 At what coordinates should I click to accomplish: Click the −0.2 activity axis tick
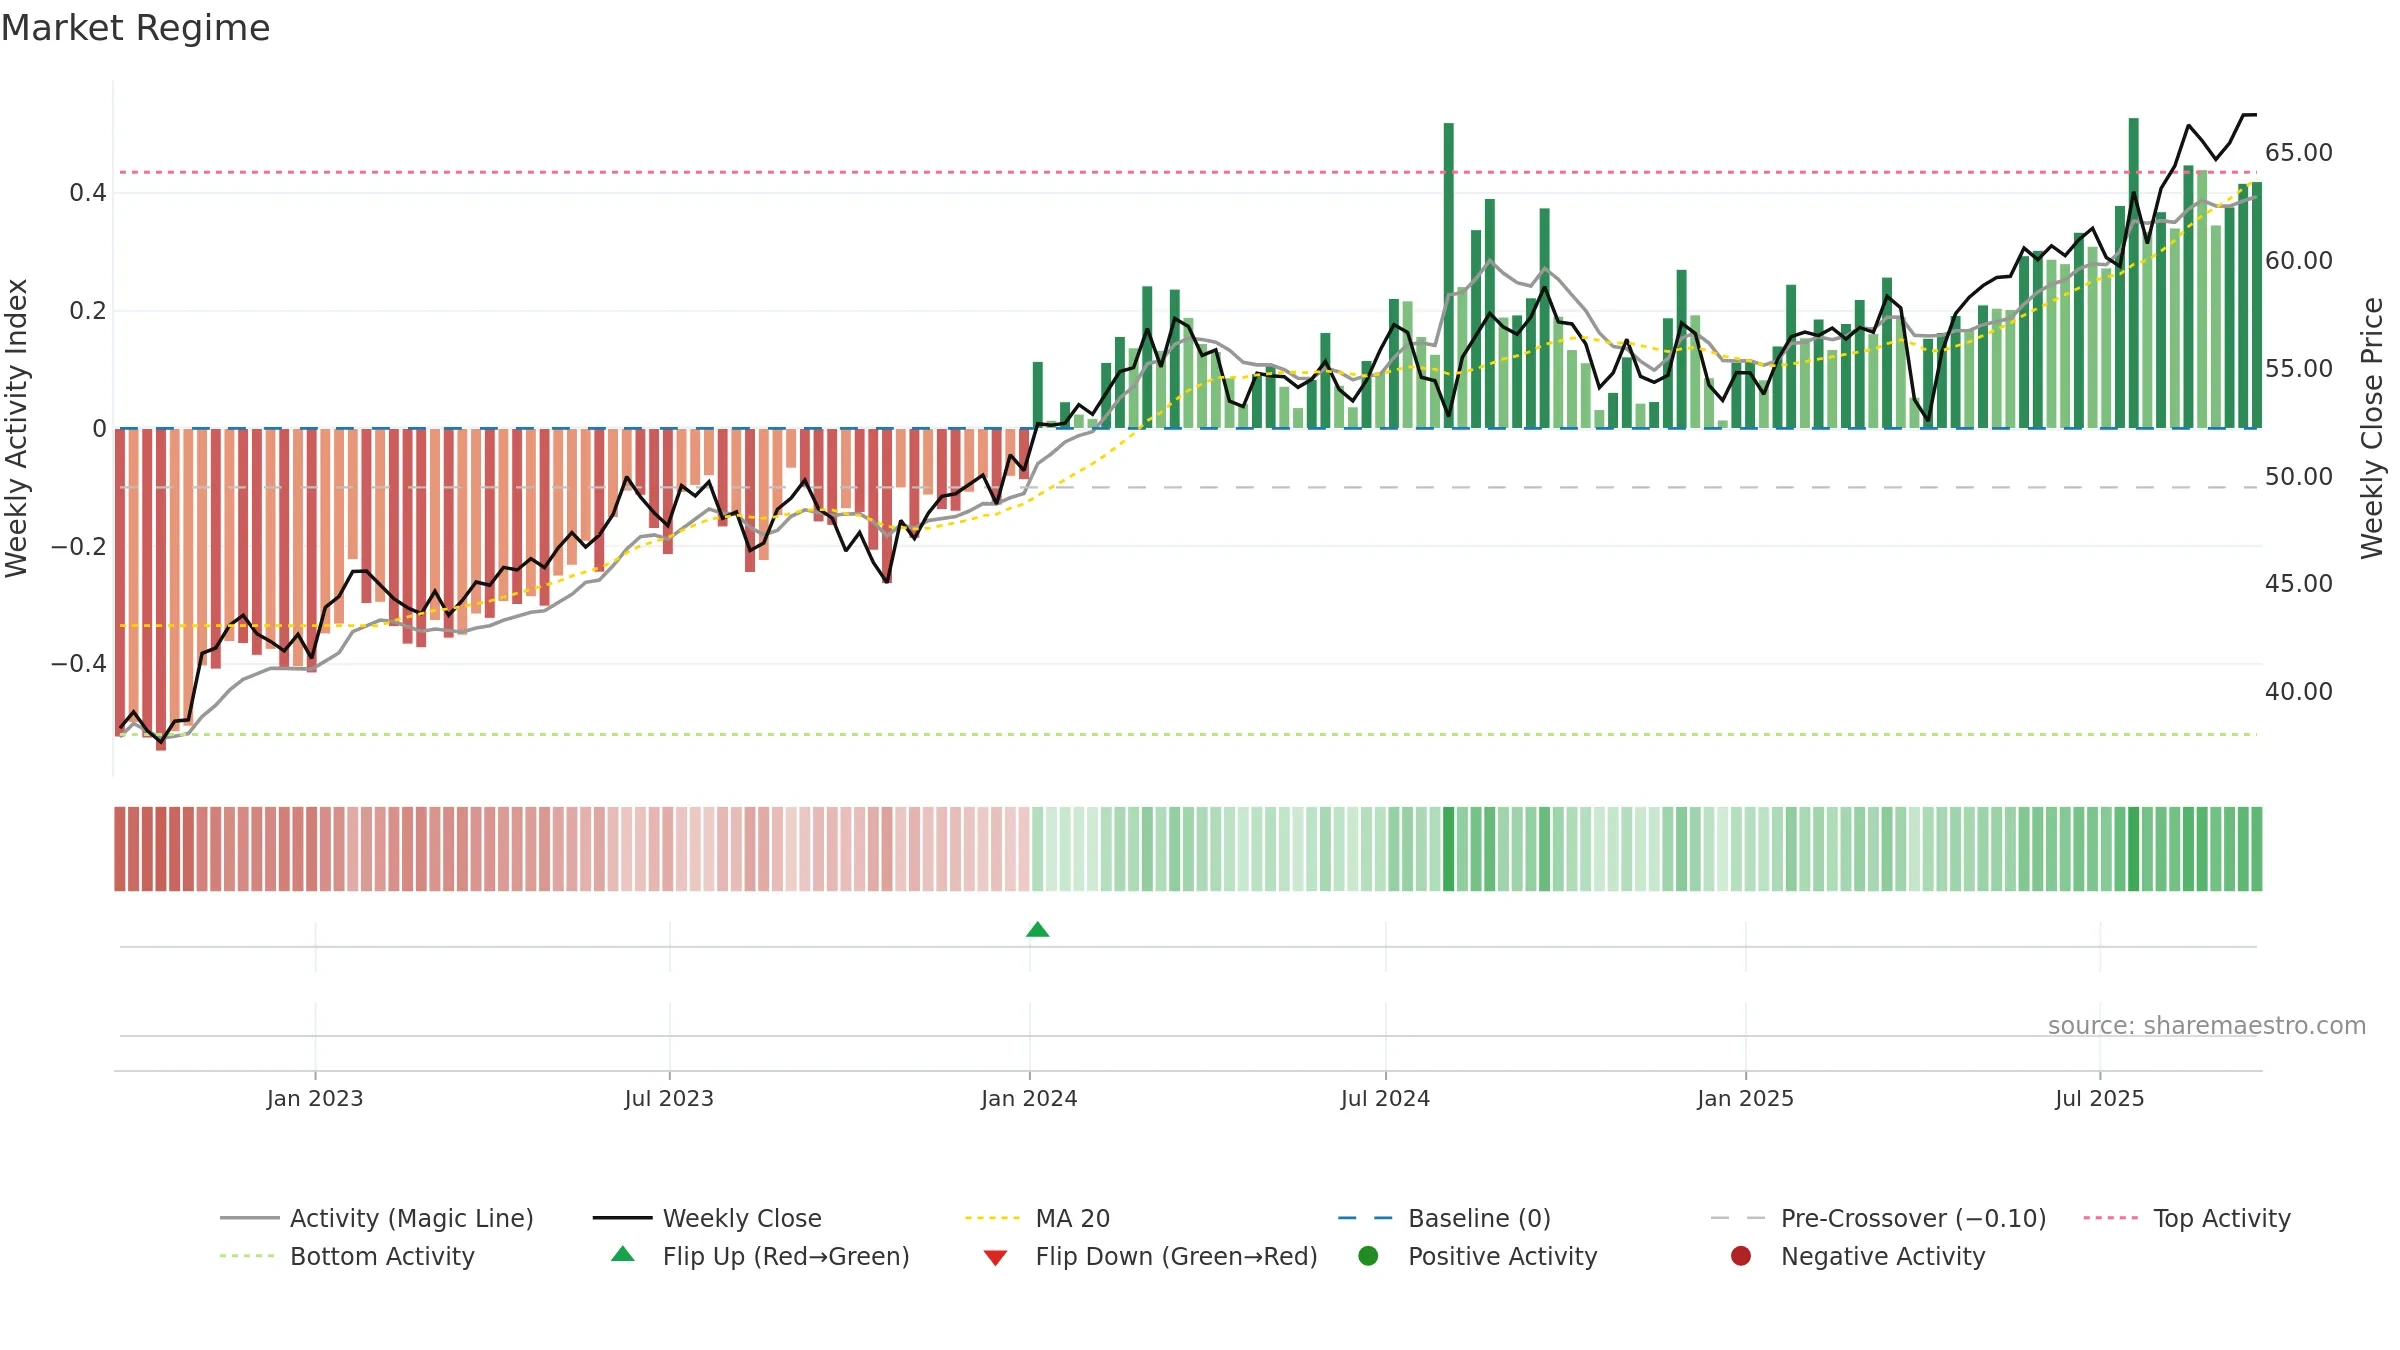tap(79, 546)
